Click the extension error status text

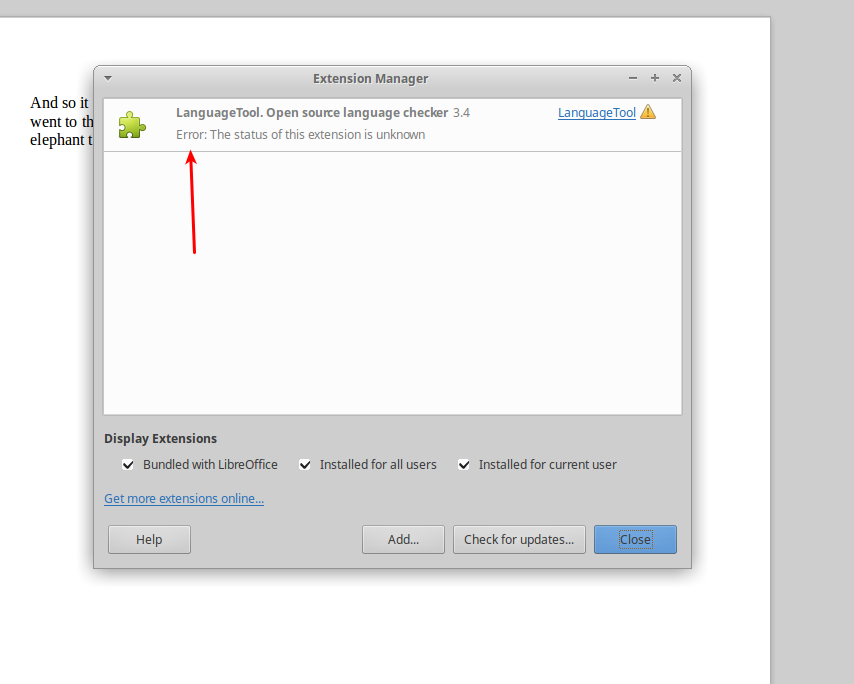(x=301, y=135)
